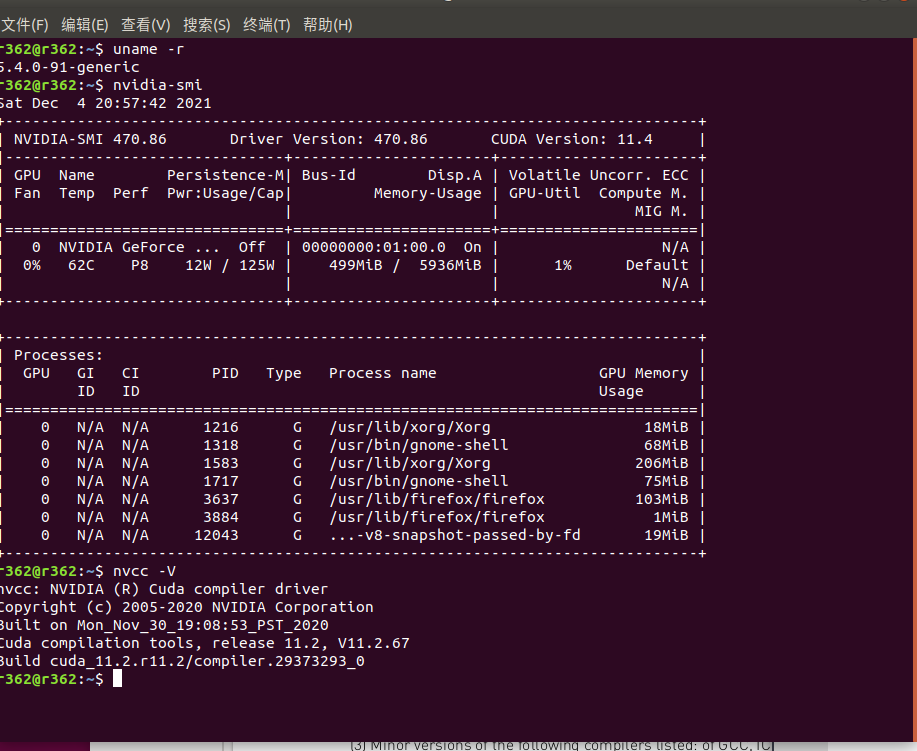The image size is (917, 751).
Task: Click the release version V11.2.67 text
Action: point(374,643)
